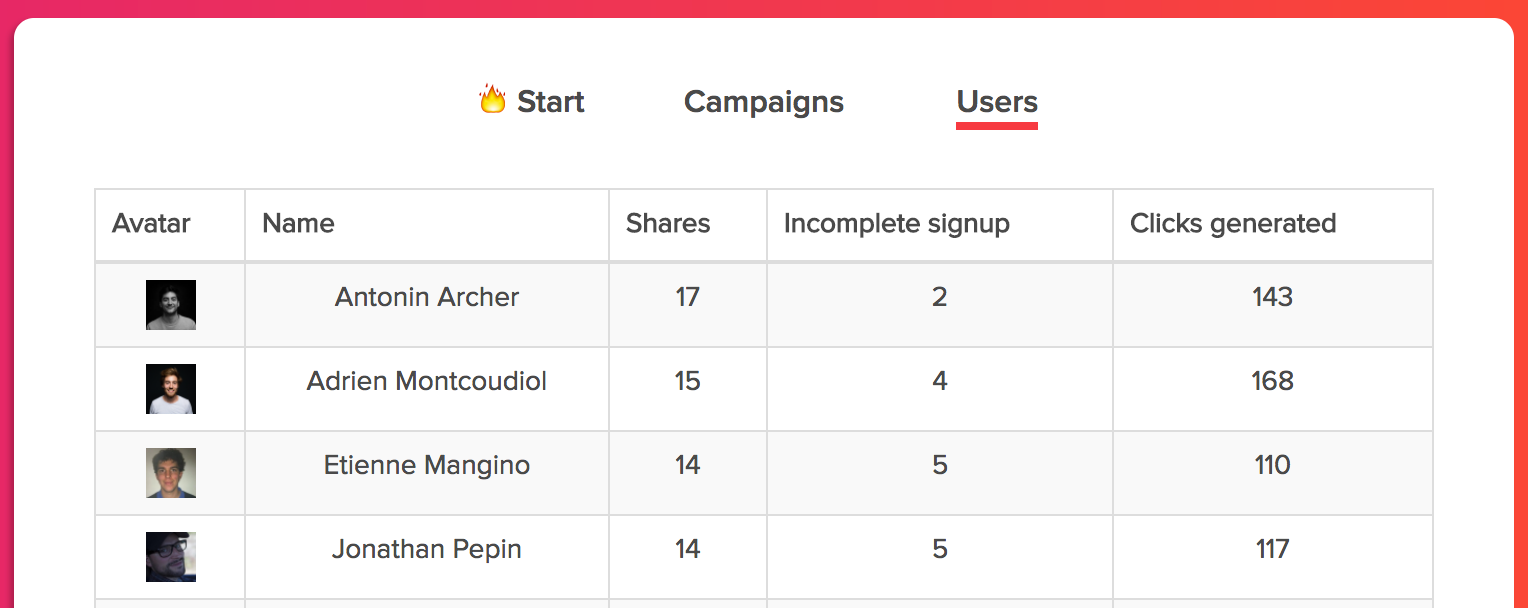Click on Jonathan Pepin's name
The image size is (1528, 608).
(427, 549)
